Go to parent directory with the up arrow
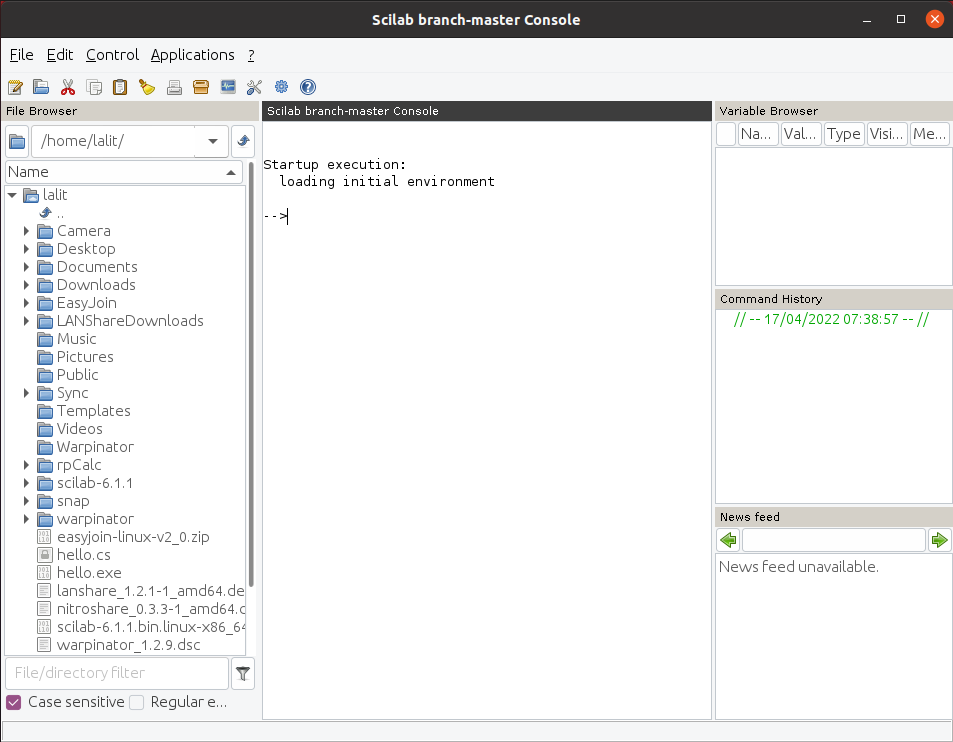 tap(243, 141)
